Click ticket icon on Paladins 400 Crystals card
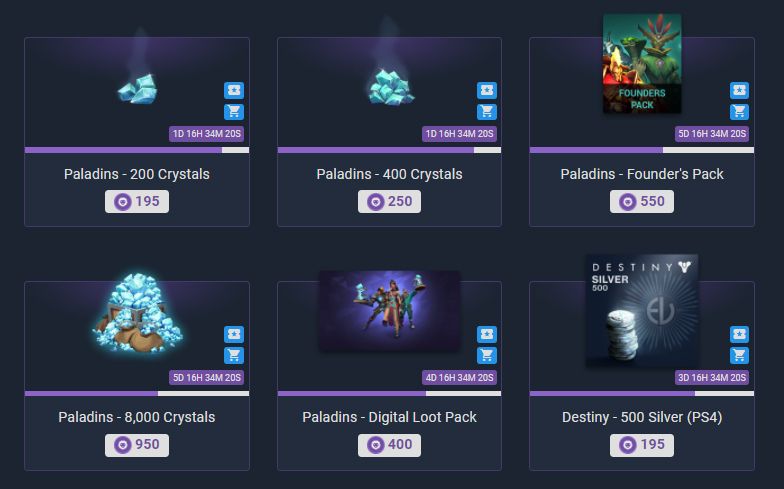 (x=486, y=90)
